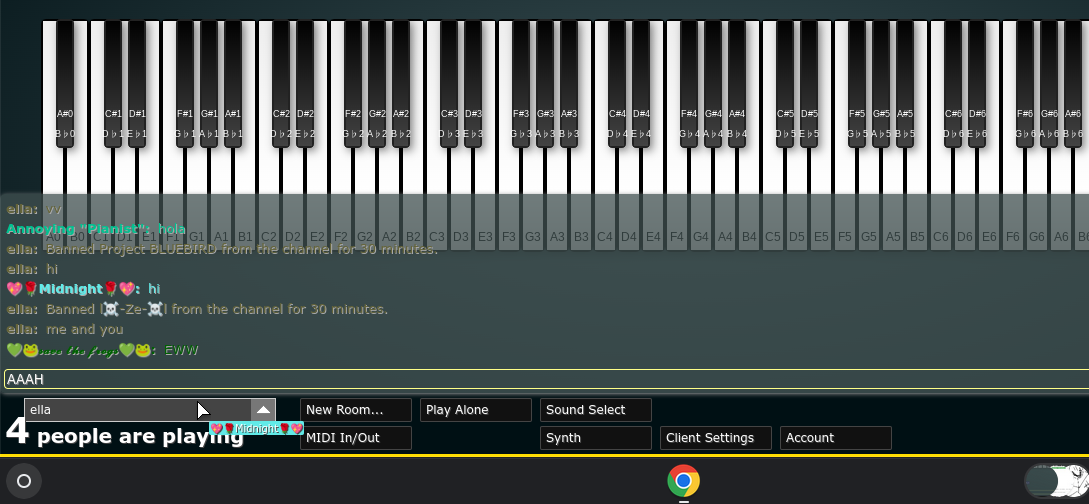This screenshot has width=1089, height=504.
Task: Play the C#1 black key
Action: point(113,83)
